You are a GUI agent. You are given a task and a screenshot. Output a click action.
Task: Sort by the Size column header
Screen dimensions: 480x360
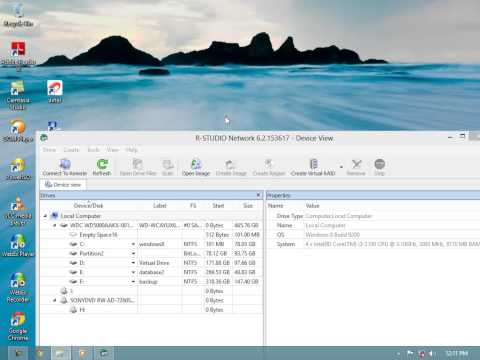(x=248, y=206)
